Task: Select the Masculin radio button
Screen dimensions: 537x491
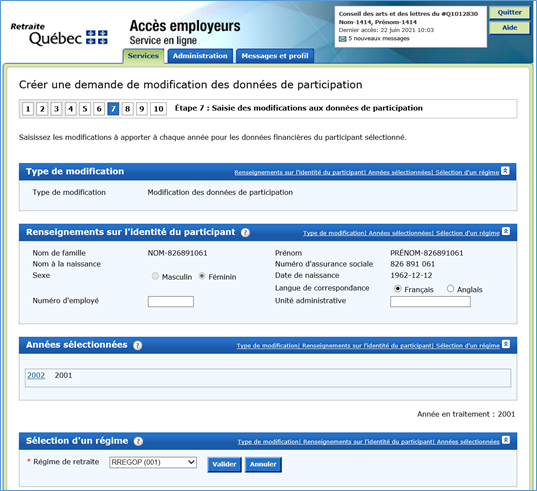Action: [155, 276]
